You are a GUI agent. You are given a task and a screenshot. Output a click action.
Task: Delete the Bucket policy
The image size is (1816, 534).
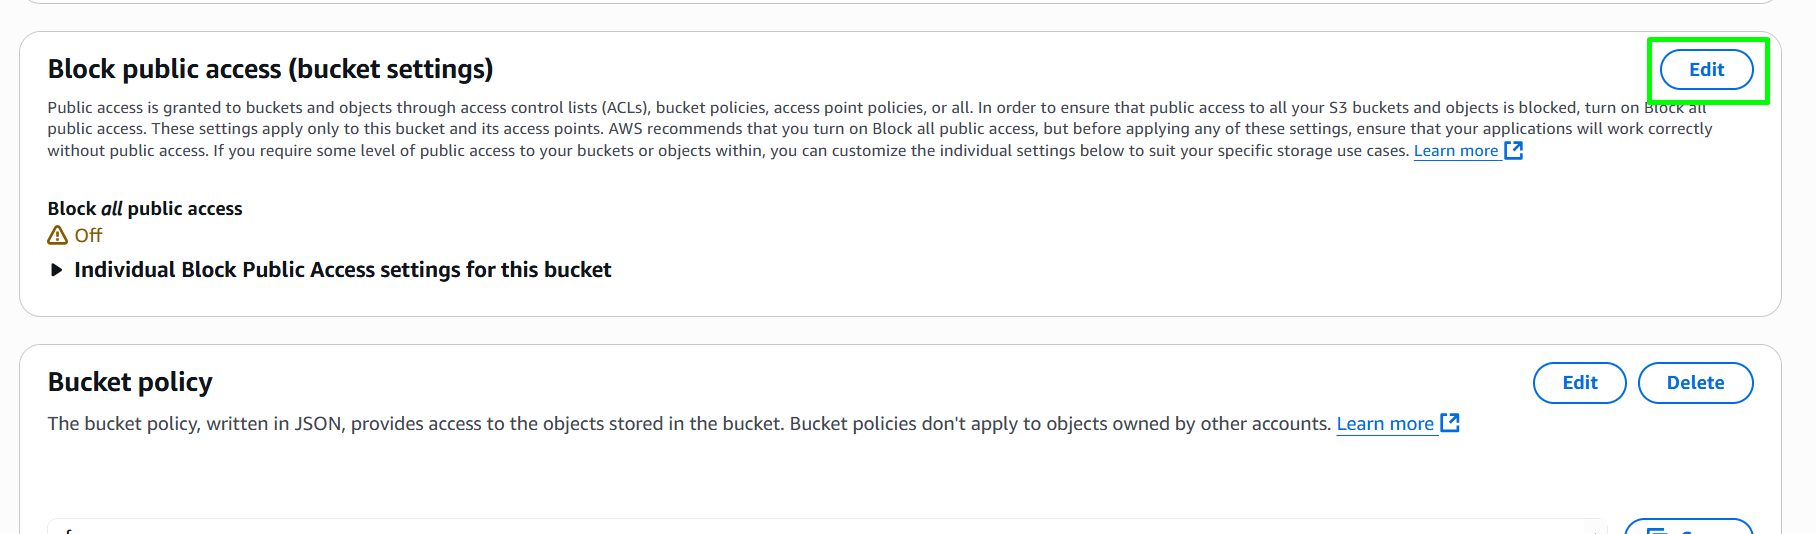pos(1695,383)
